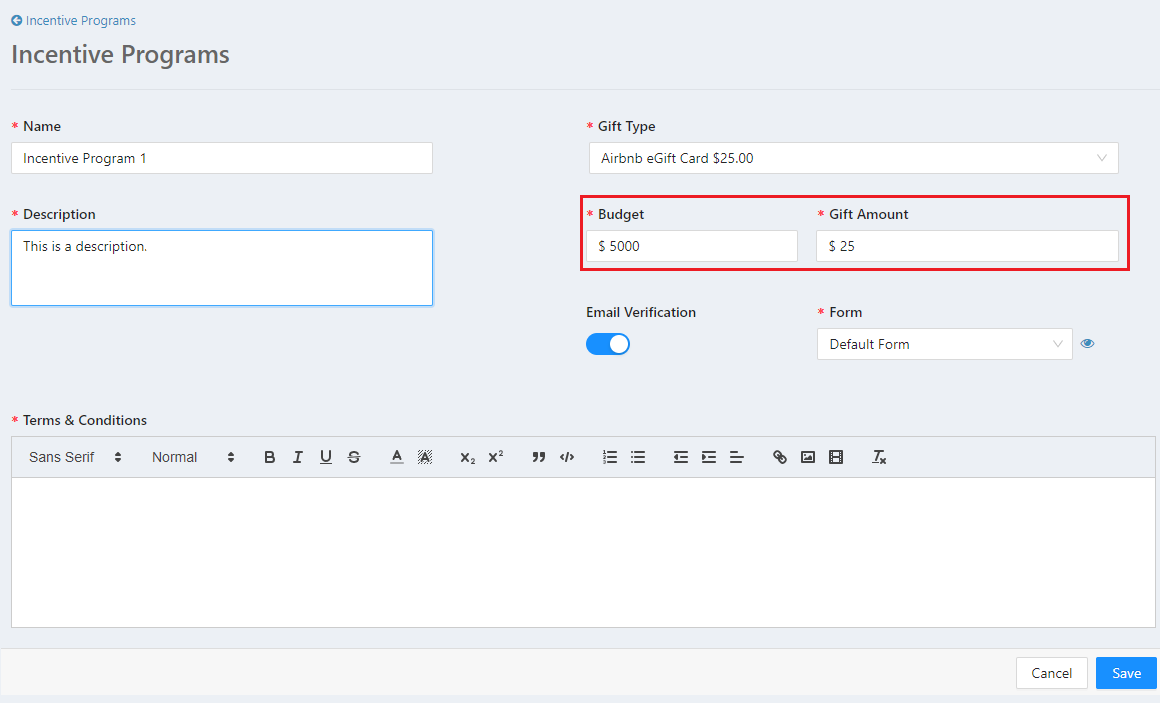Save the incentive program
This screenshot has height=703, width=1160.
click(1126, 673)
